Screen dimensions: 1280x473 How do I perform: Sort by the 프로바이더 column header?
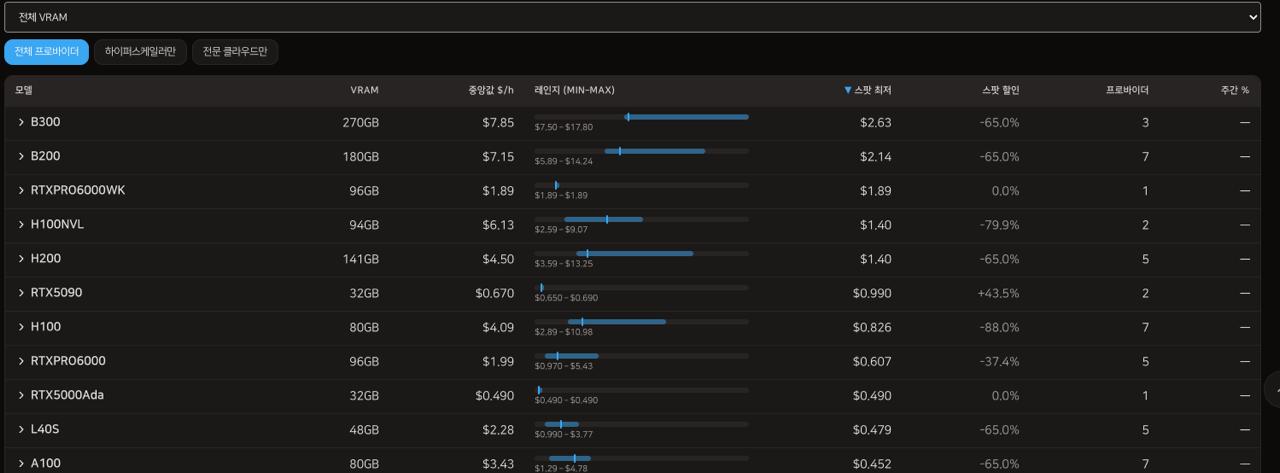pyautogui.click(x=1127, y=90)
